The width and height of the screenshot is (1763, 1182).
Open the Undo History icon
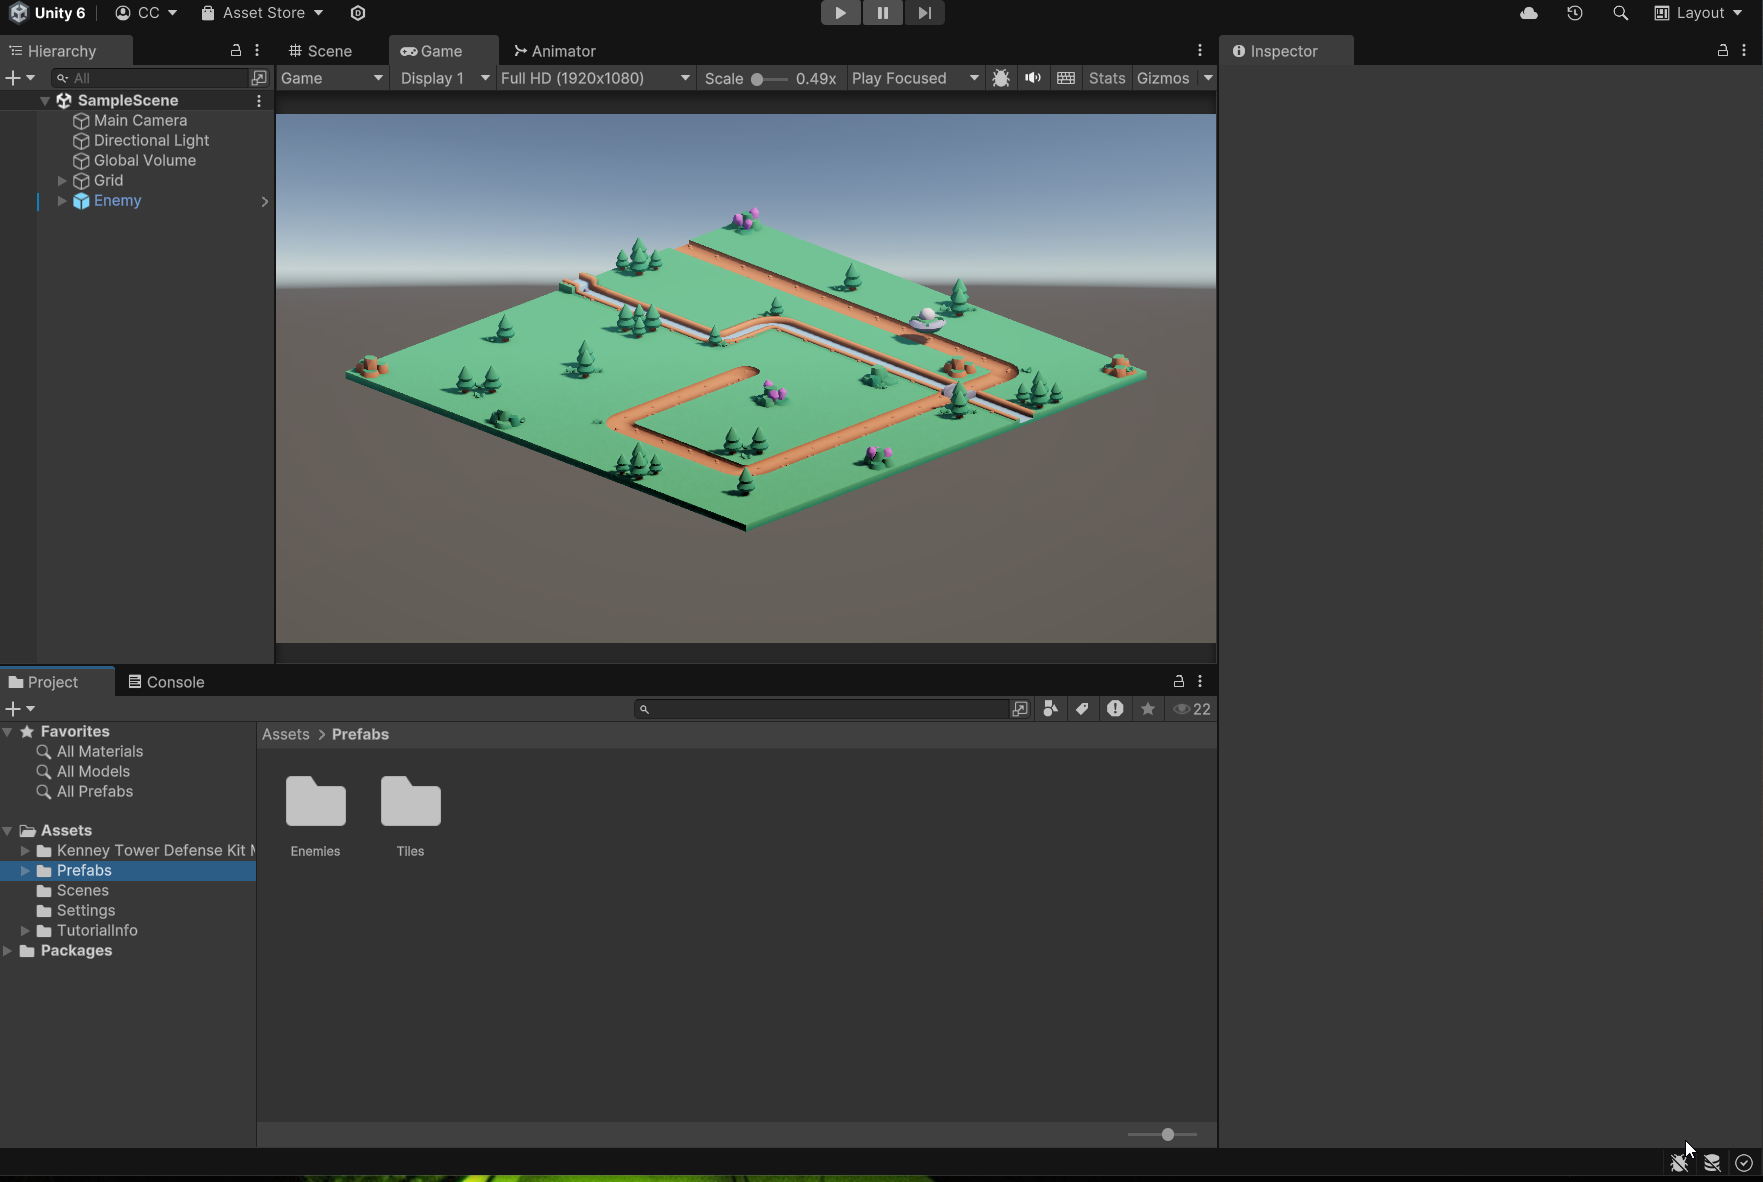tap(1574, 13)
